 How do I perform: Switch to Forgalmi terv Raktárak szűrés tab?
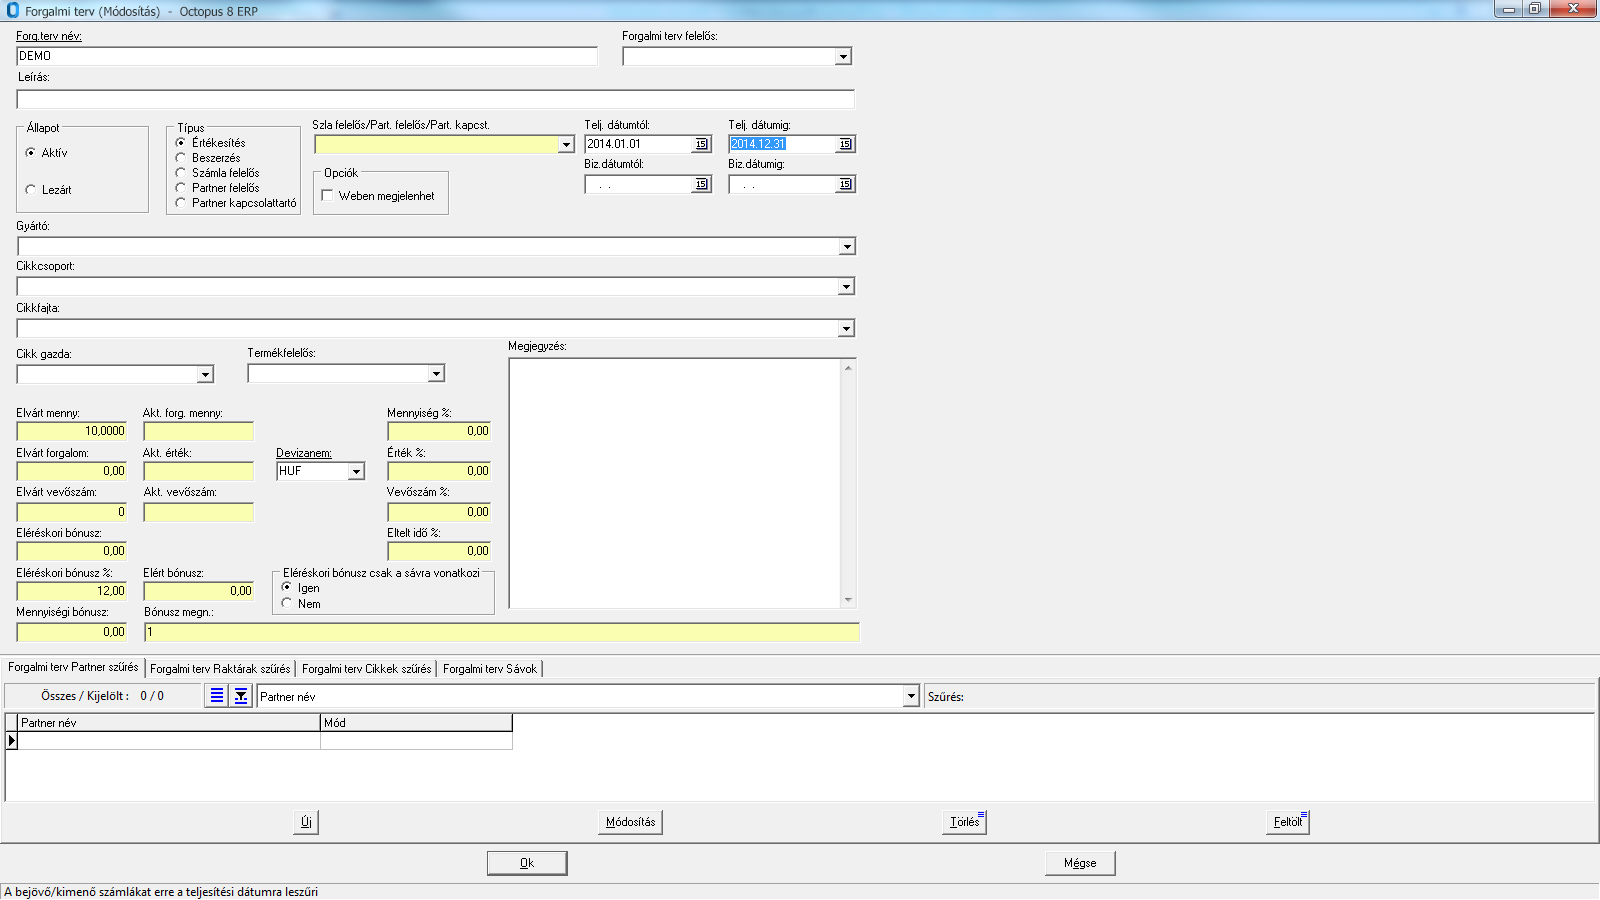coord(220,669)
